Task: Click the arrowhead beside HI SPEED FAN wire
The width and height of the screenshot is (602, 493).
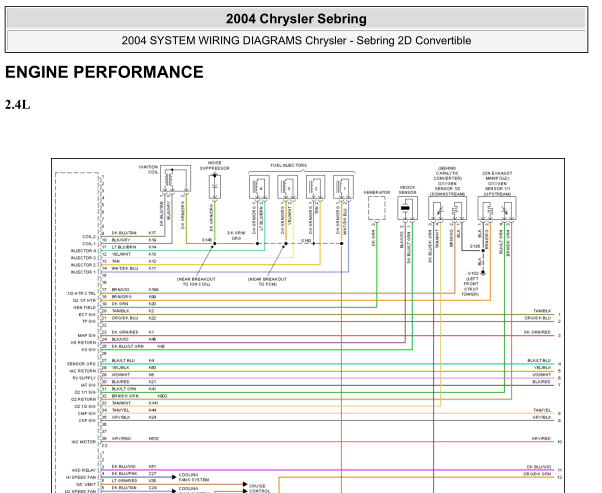Action: pos(174,477)
